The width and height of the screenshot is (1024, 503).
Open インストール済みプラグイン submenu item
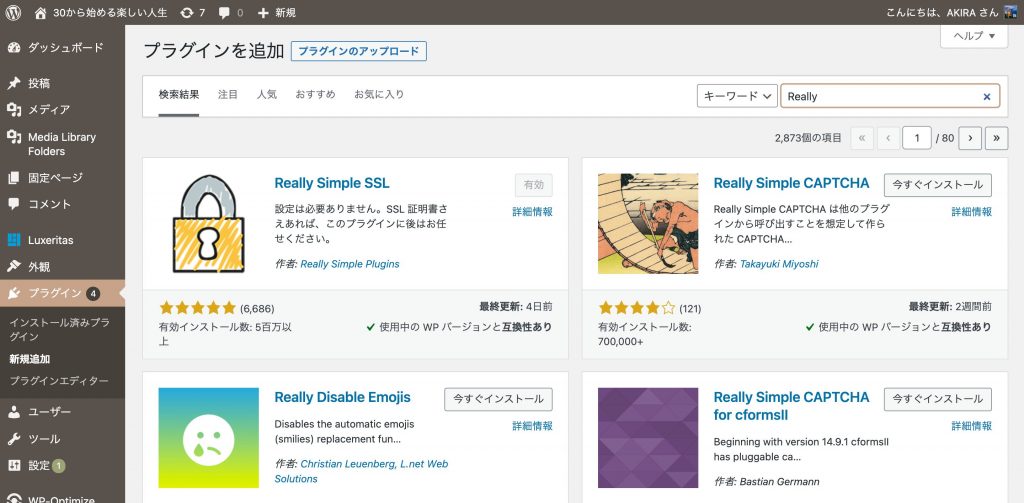pos(59,329)
